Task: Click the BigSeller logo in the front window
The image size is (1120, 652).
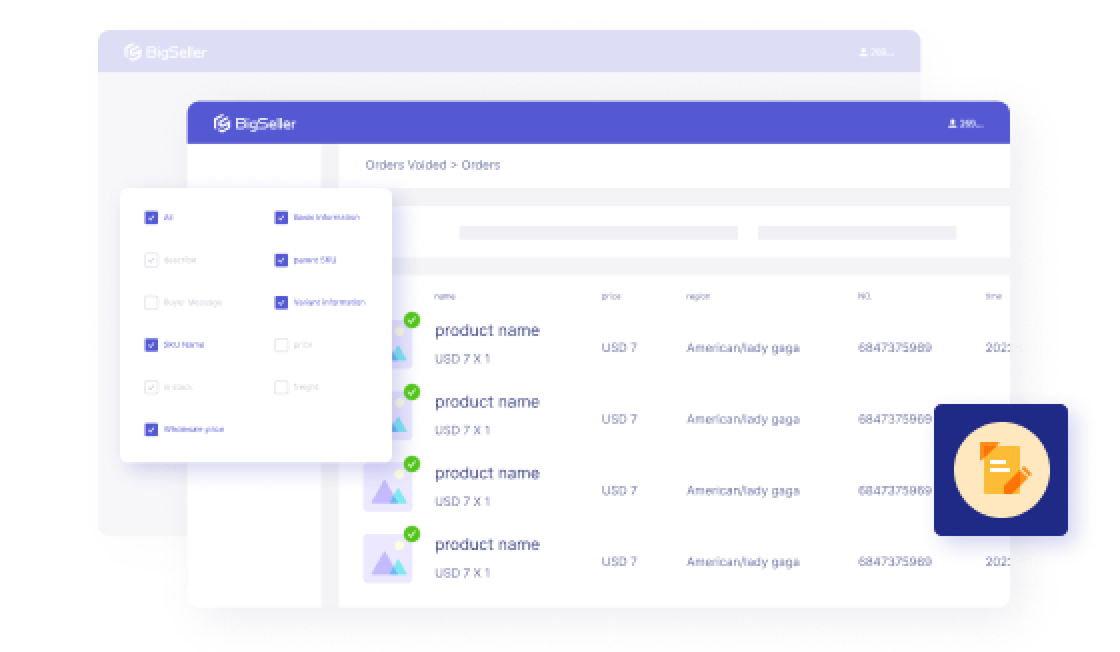Action: coord(254,124)
